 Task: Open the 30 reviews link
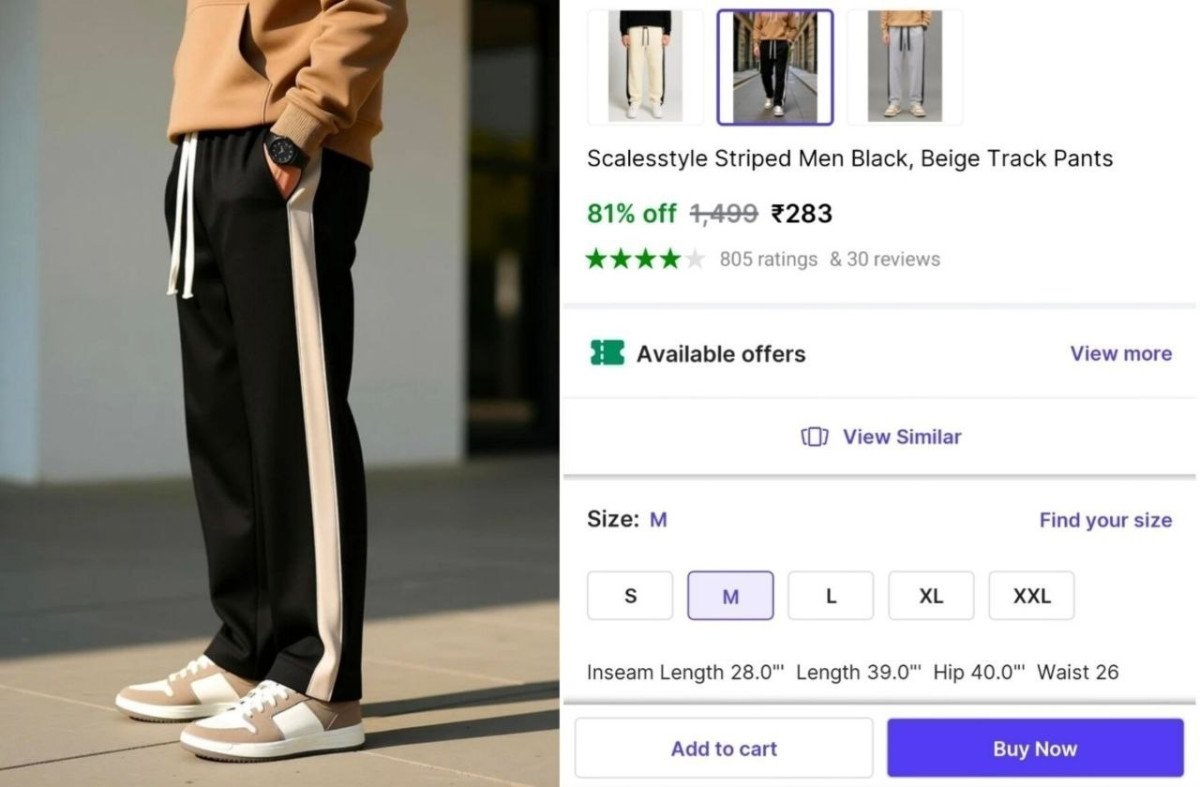(885, 259)
